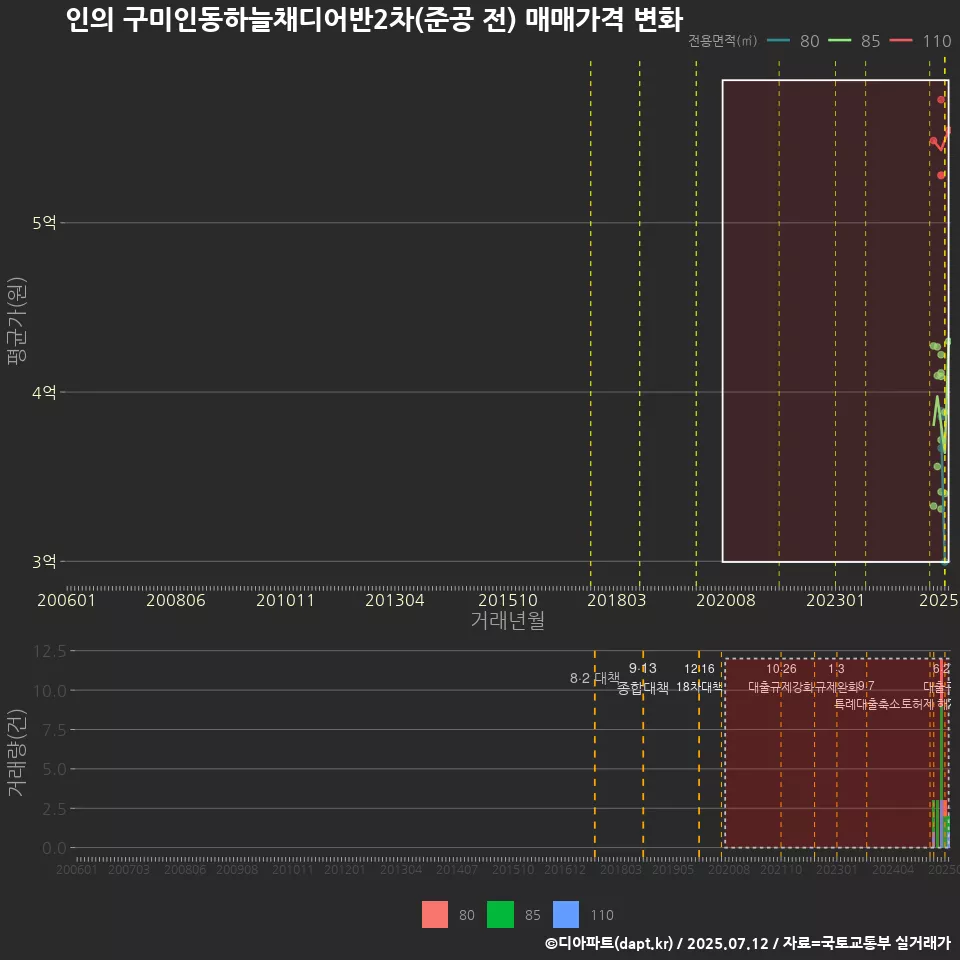Click '201304' on the price chart x-axis
The width and height of the screenshot is (960, 960).
(395, 600)
